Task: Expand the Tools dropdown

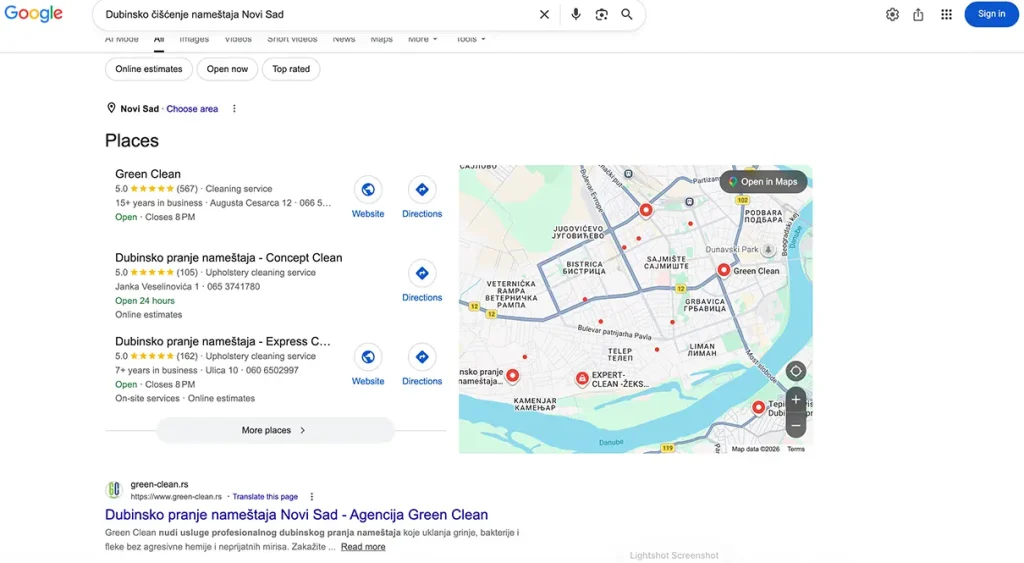Action: point(471,39)
